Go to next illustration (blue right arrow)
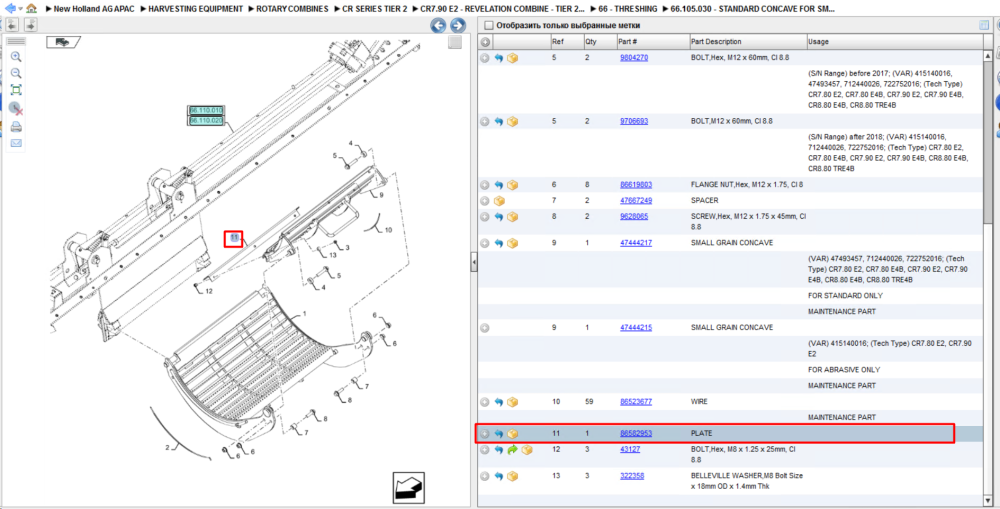Image resolution: width=1000 pixels, height=509 pixels. pos(458,25)
